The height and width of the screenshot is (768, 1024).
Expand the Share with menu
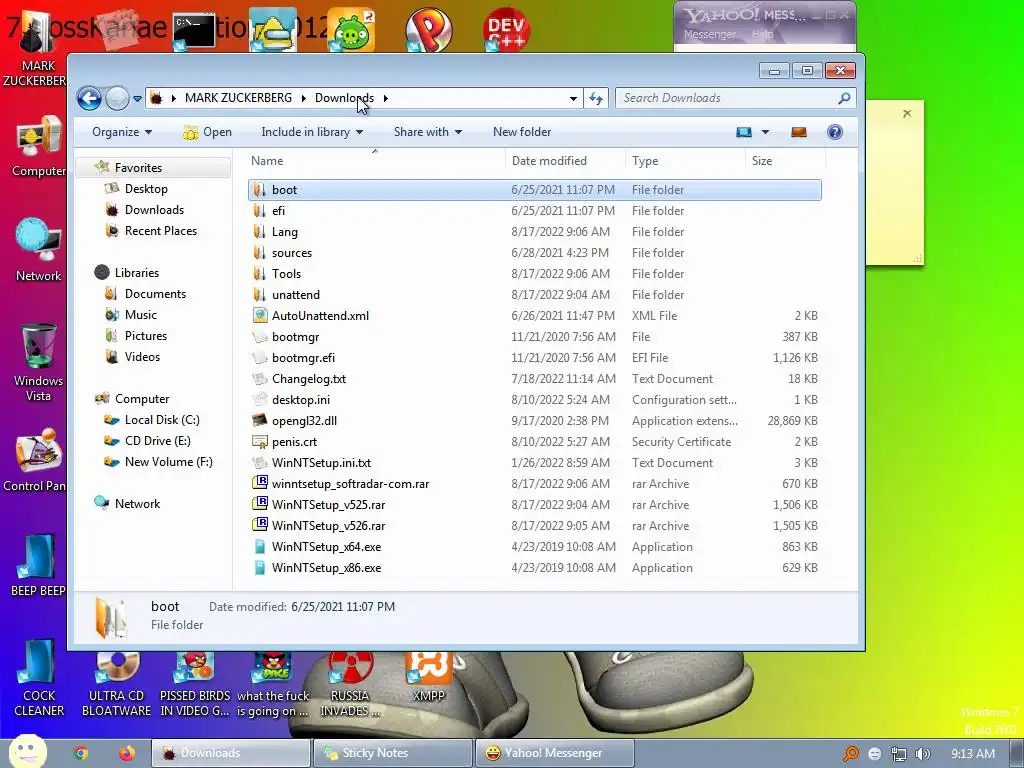pyautogui.click(x=428, y=132)
